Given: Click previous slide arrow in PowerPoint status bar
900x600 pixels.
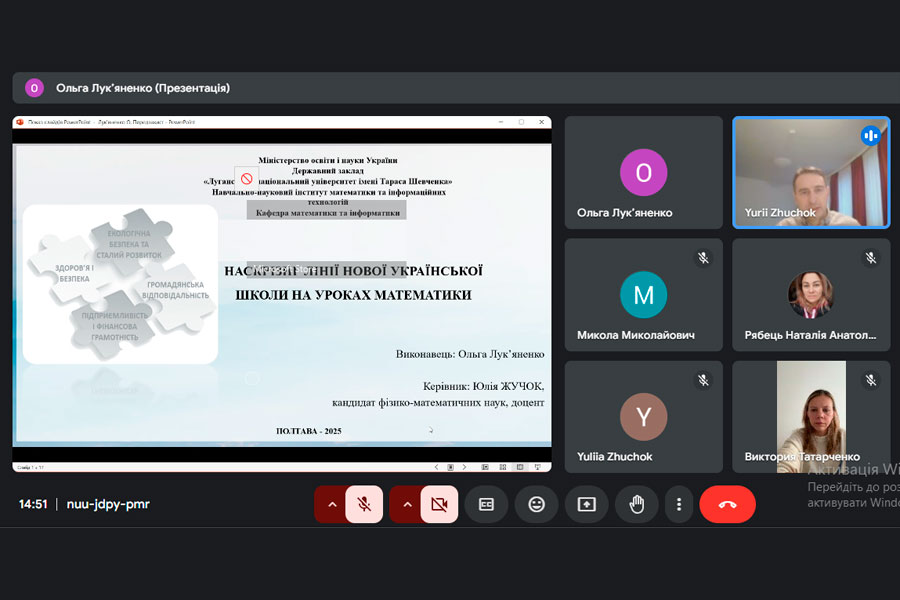Looking at the screenshot, I should click(436, 467).
